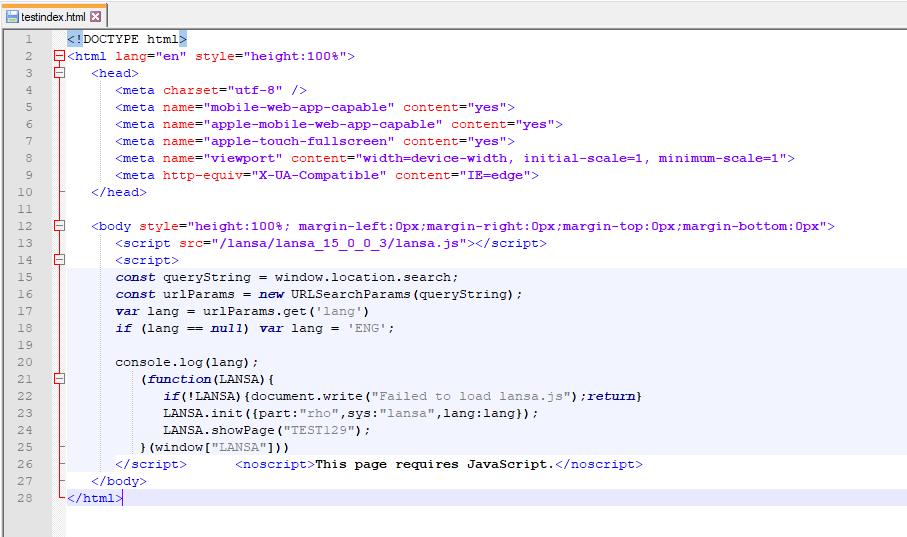Close the testindex.html tab
The image size is (907, 537).
[x=96, y=17]
